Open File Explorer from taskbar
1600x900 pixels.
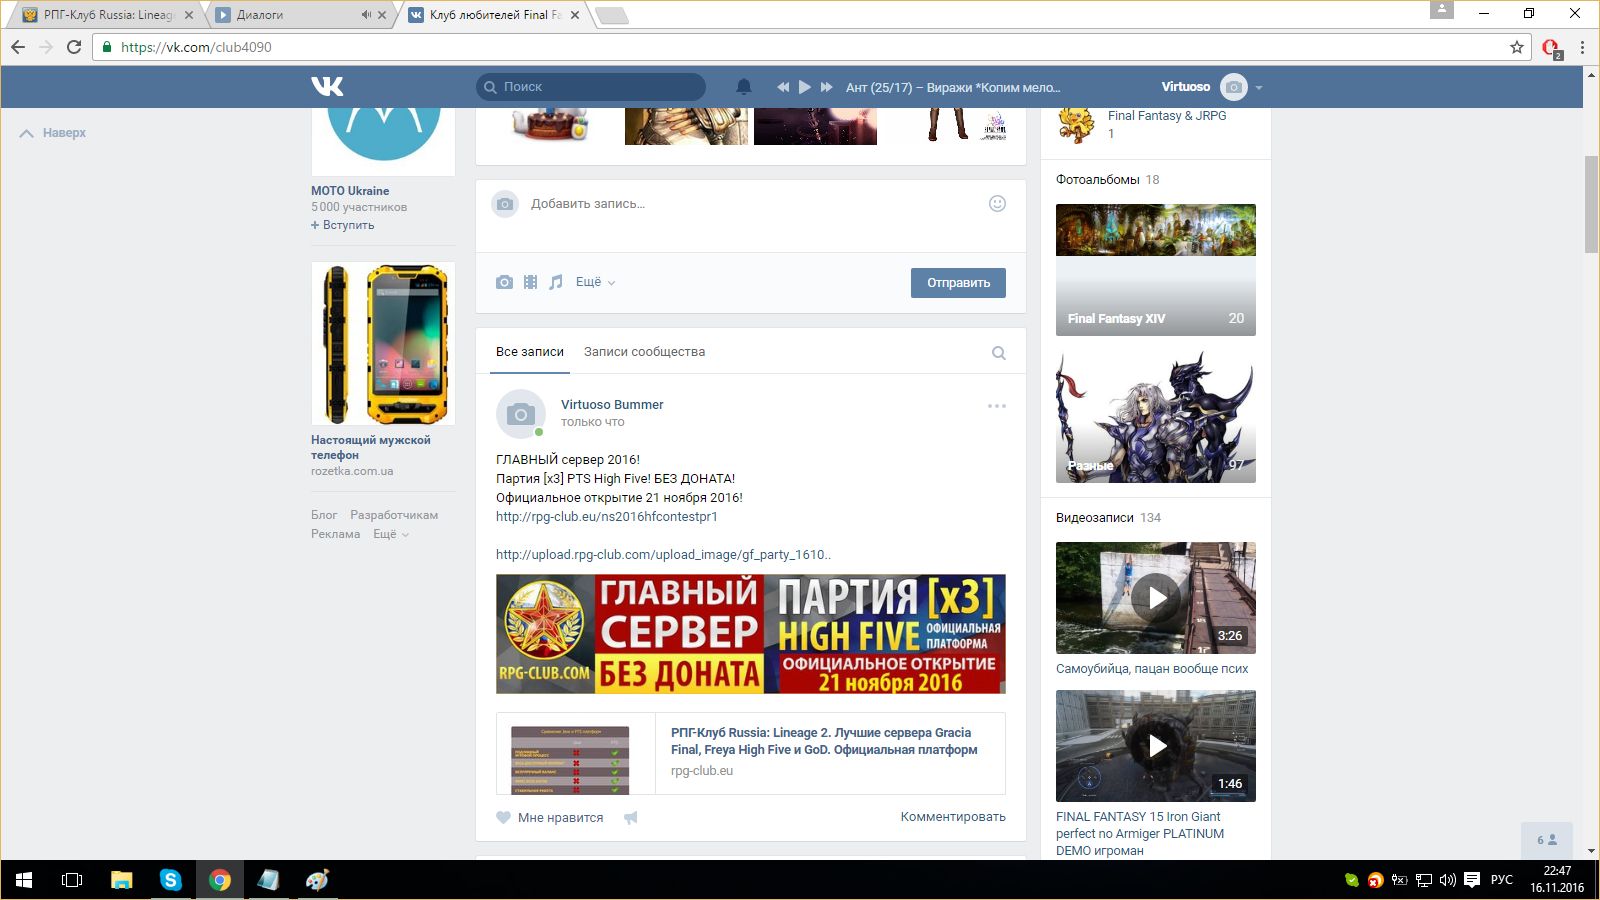122,880
